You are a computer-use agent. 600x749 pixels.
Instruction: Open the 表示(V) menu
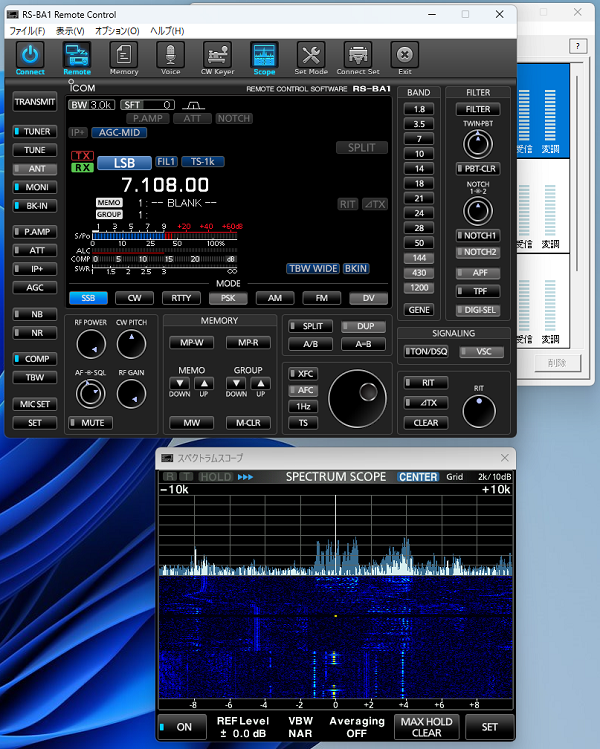pyautogui.click(x=70, y=31)
